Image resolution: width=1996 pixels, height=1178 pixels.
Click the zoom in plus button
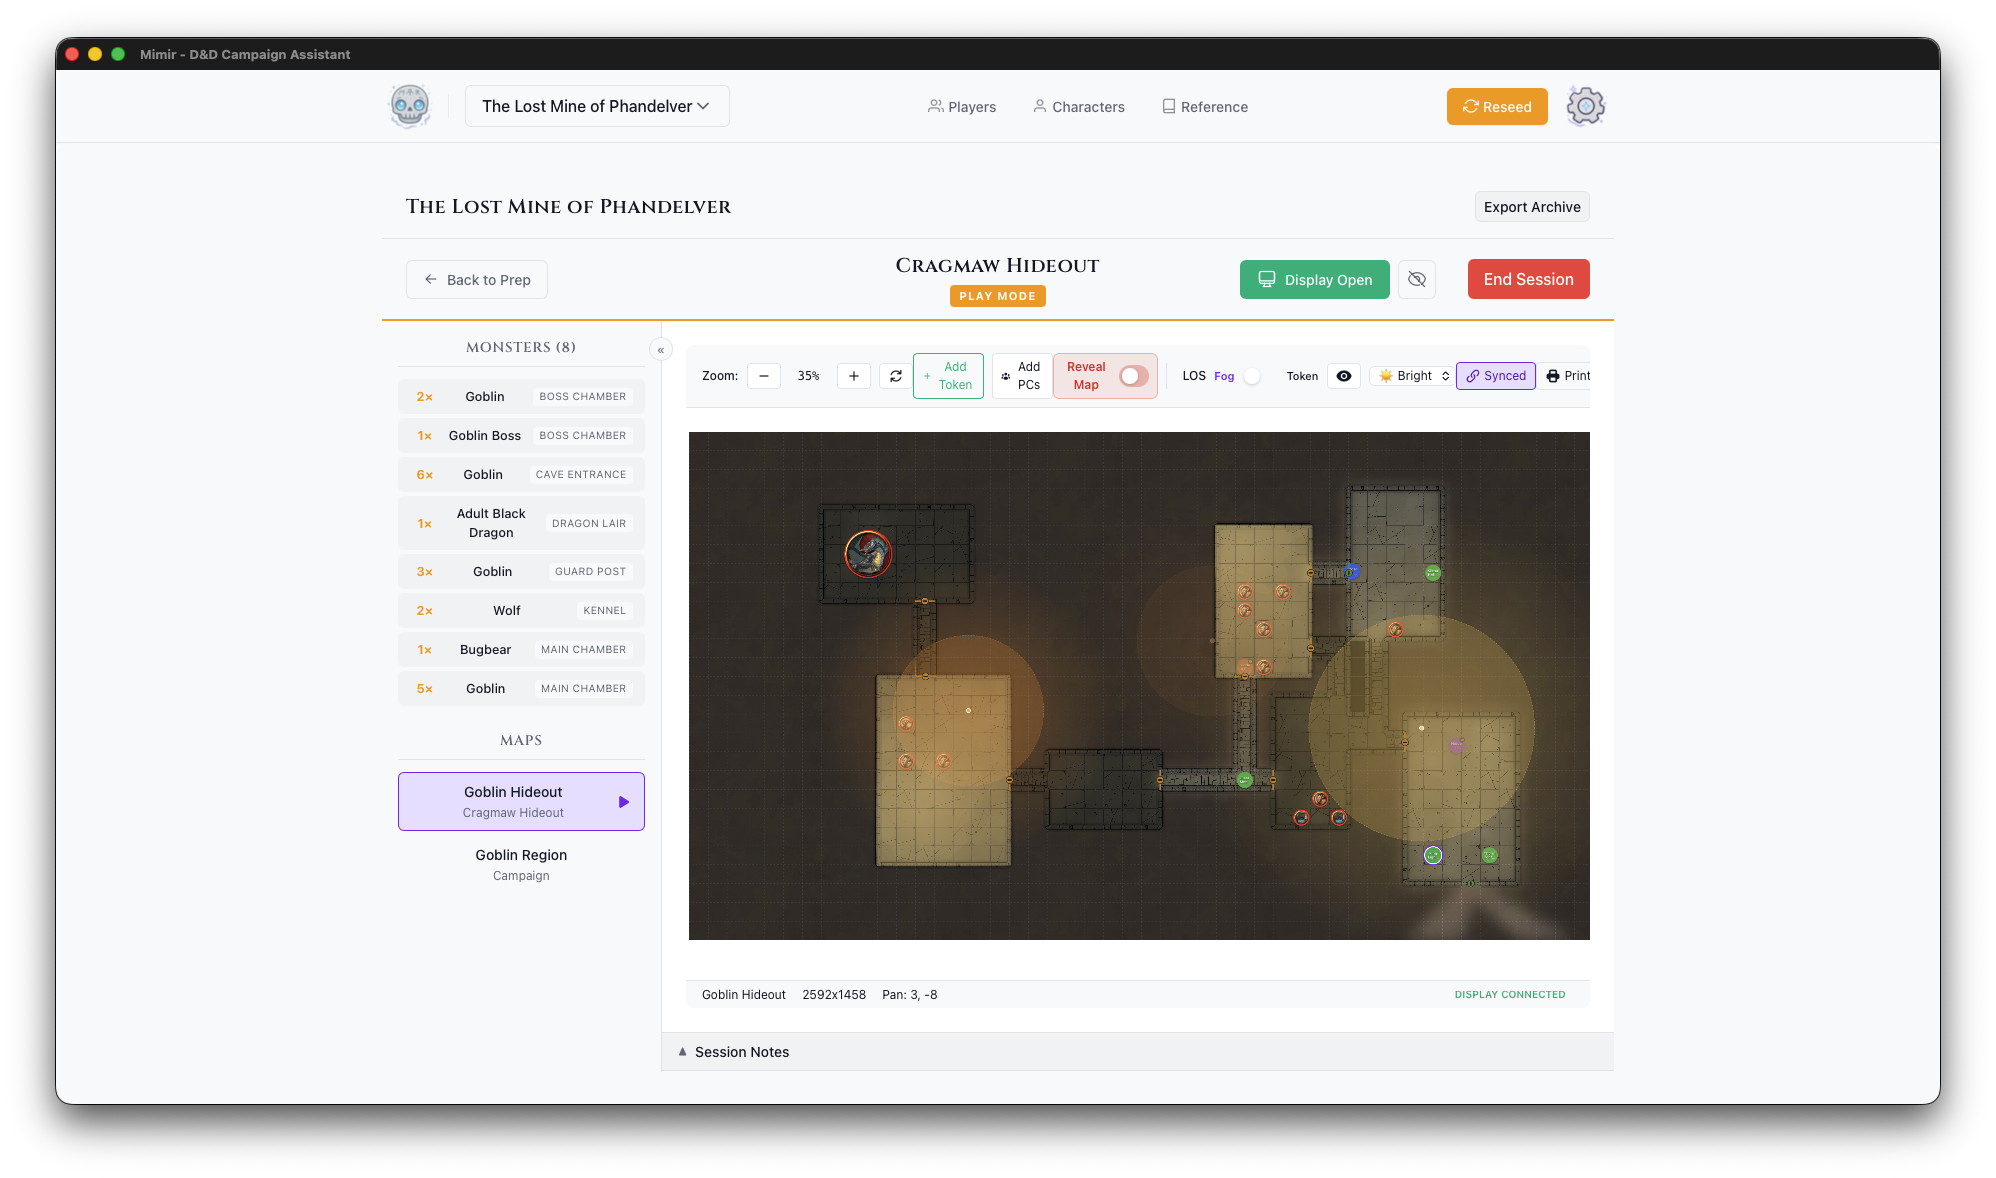tap(853, 376)
